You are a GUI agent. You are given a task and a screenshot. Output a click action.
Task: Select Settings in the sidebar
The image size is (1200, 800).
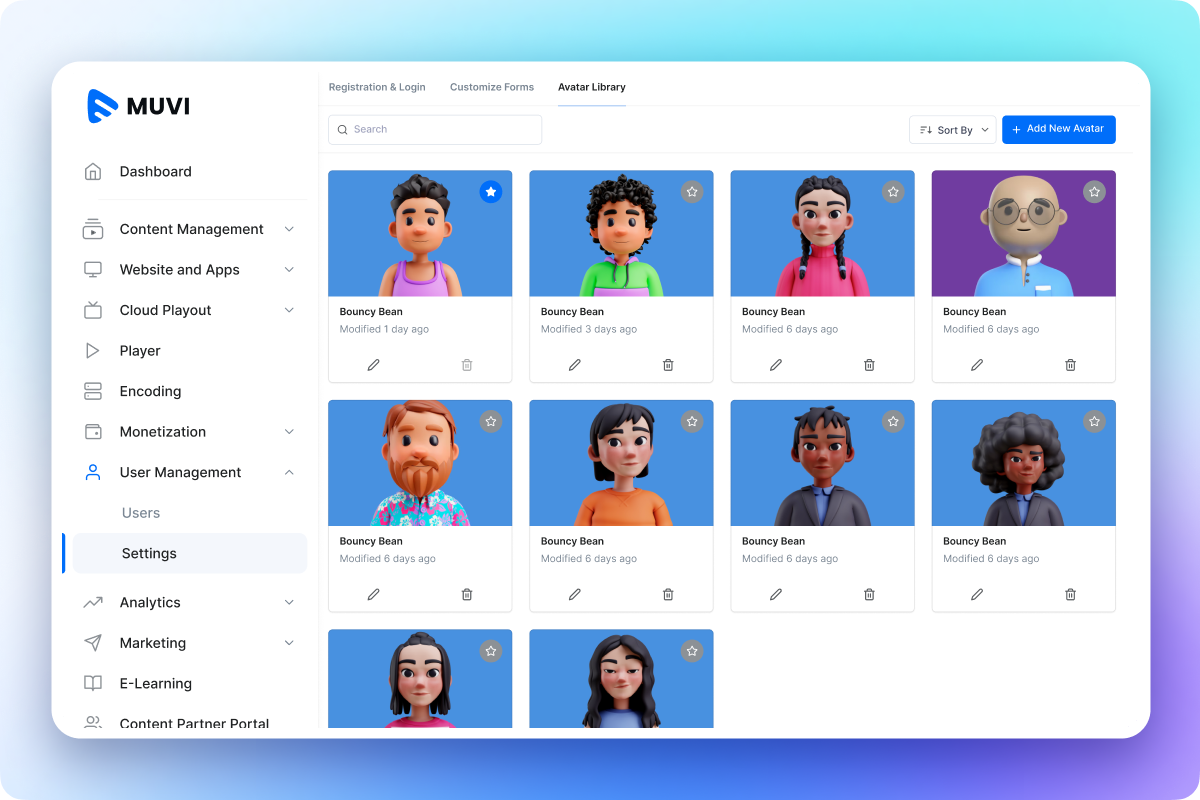[x=190, y=553]
